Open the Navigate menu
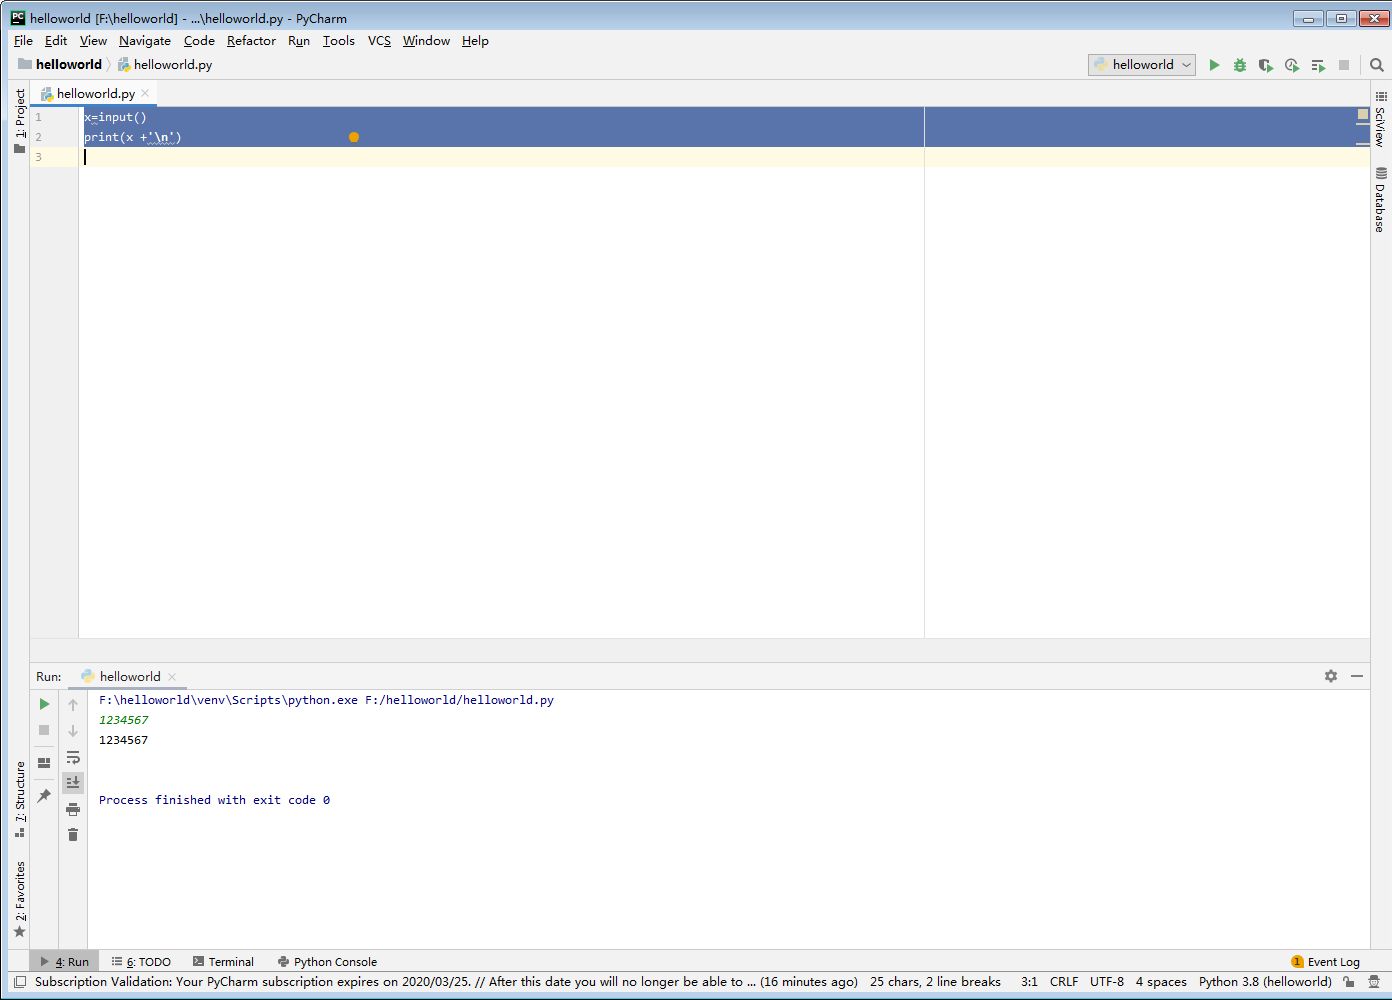 click(x=145, y=41)
